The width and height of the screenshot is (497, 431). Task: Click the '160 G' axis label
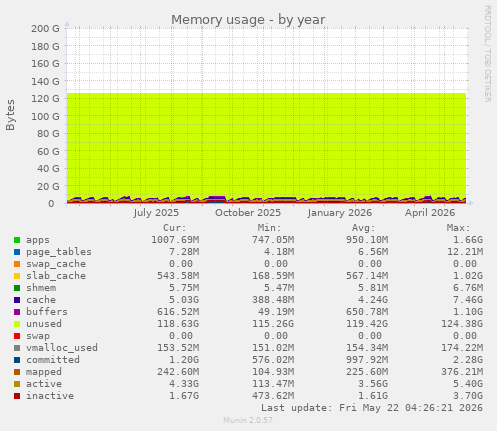click(45, 64)
